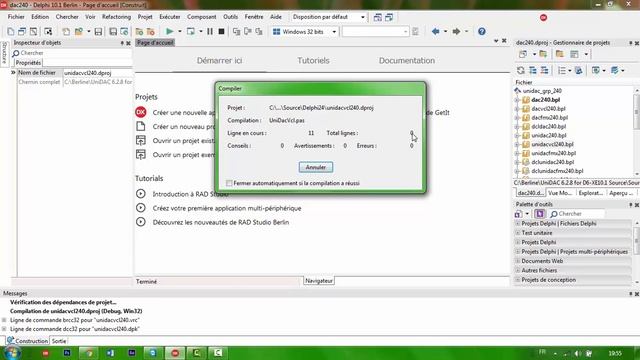Select the Documentation tab on welcome page
This screenshot has width=640, height=360.
point(407,60)
